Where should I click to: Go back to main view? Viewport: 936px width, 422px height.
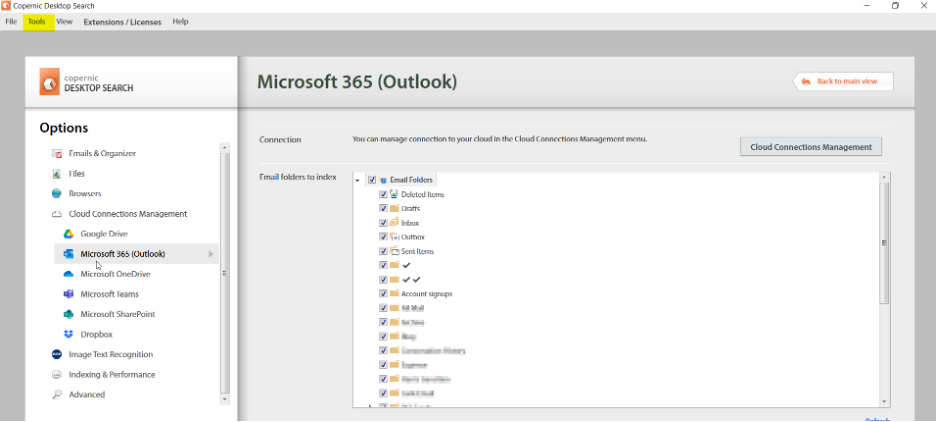(x=843, y=81)
